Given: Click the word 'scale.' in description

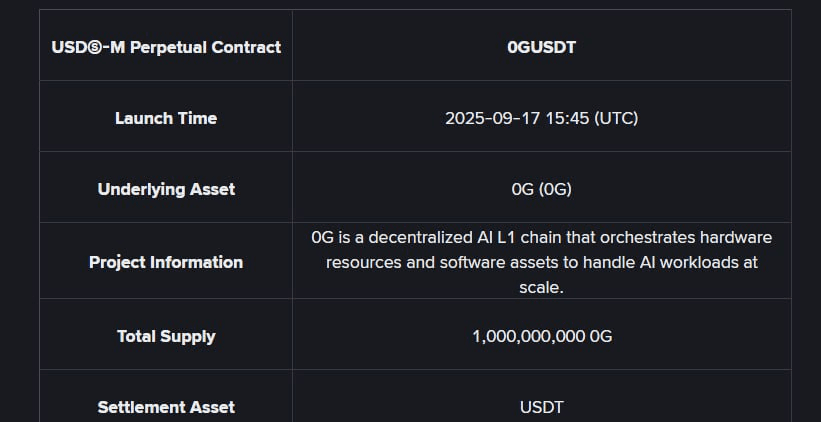Looking at the screenshot, I should (541, 287).
